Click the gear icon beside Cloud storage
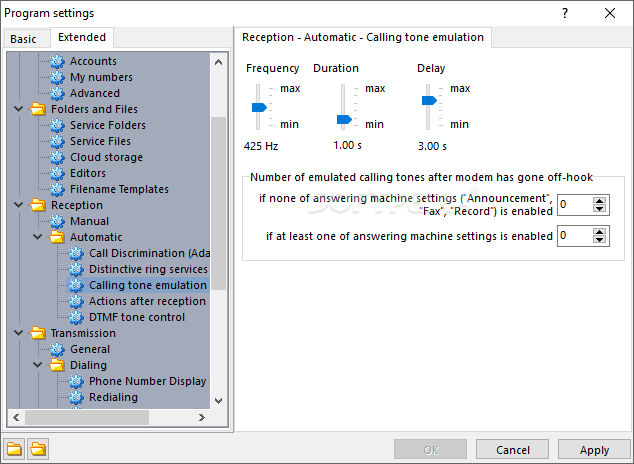The width and height of the screenshot is (634, 464). point(57,157)
